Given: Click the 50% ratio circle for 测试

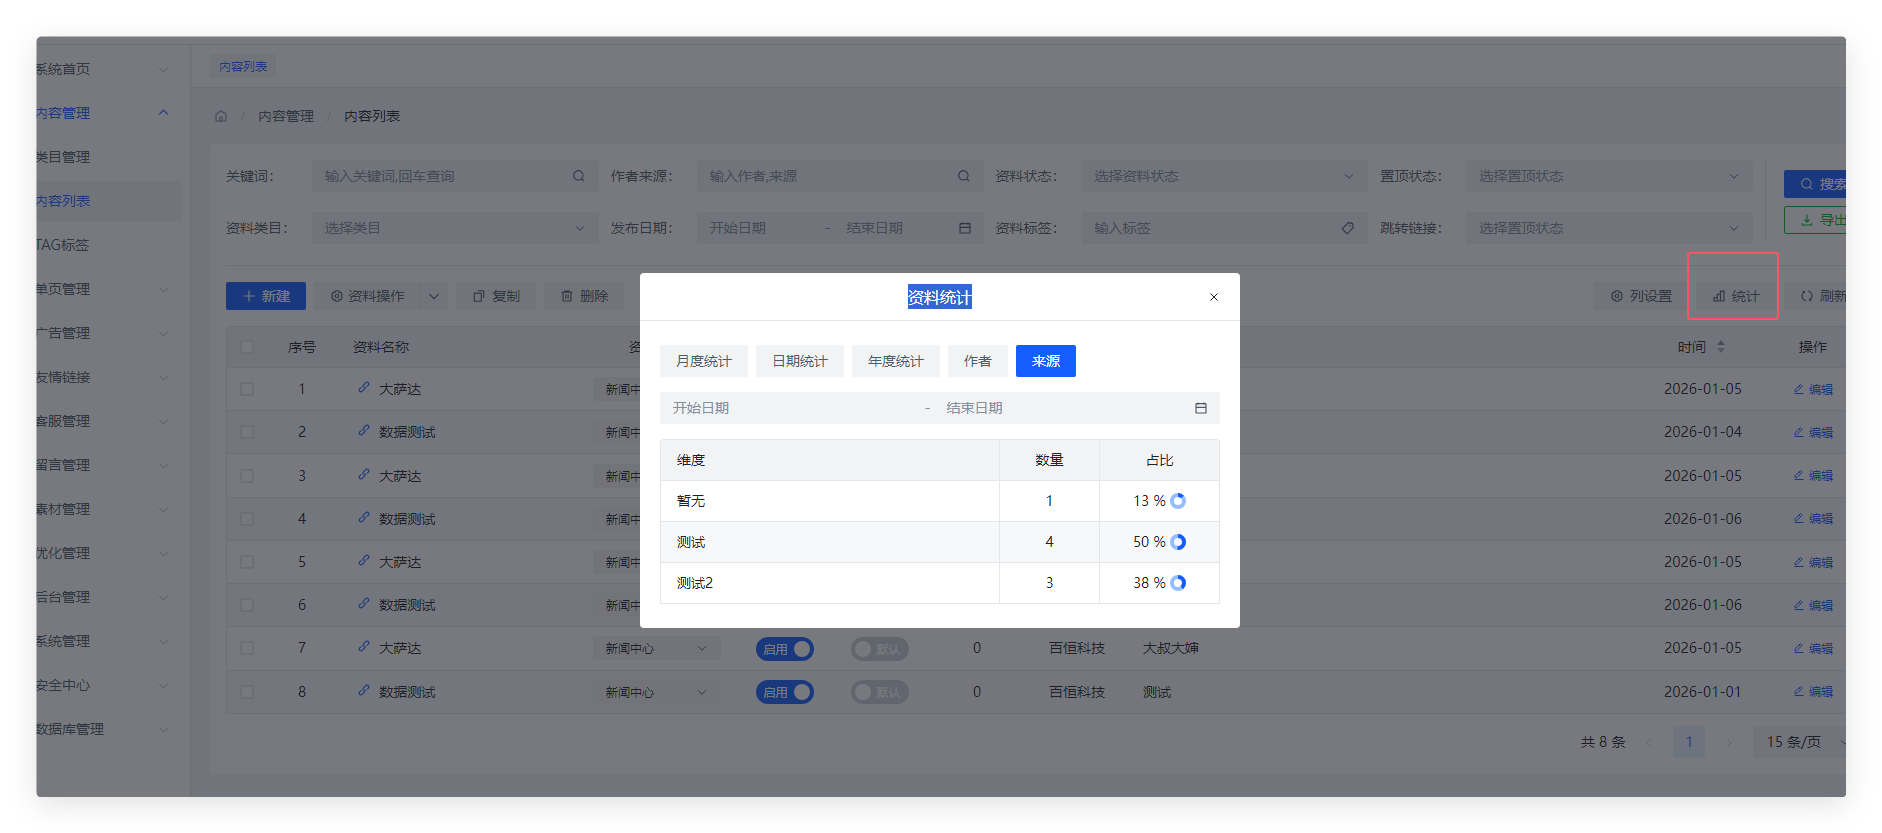Looking at the screenshot, I should (x=1178, y=542).
